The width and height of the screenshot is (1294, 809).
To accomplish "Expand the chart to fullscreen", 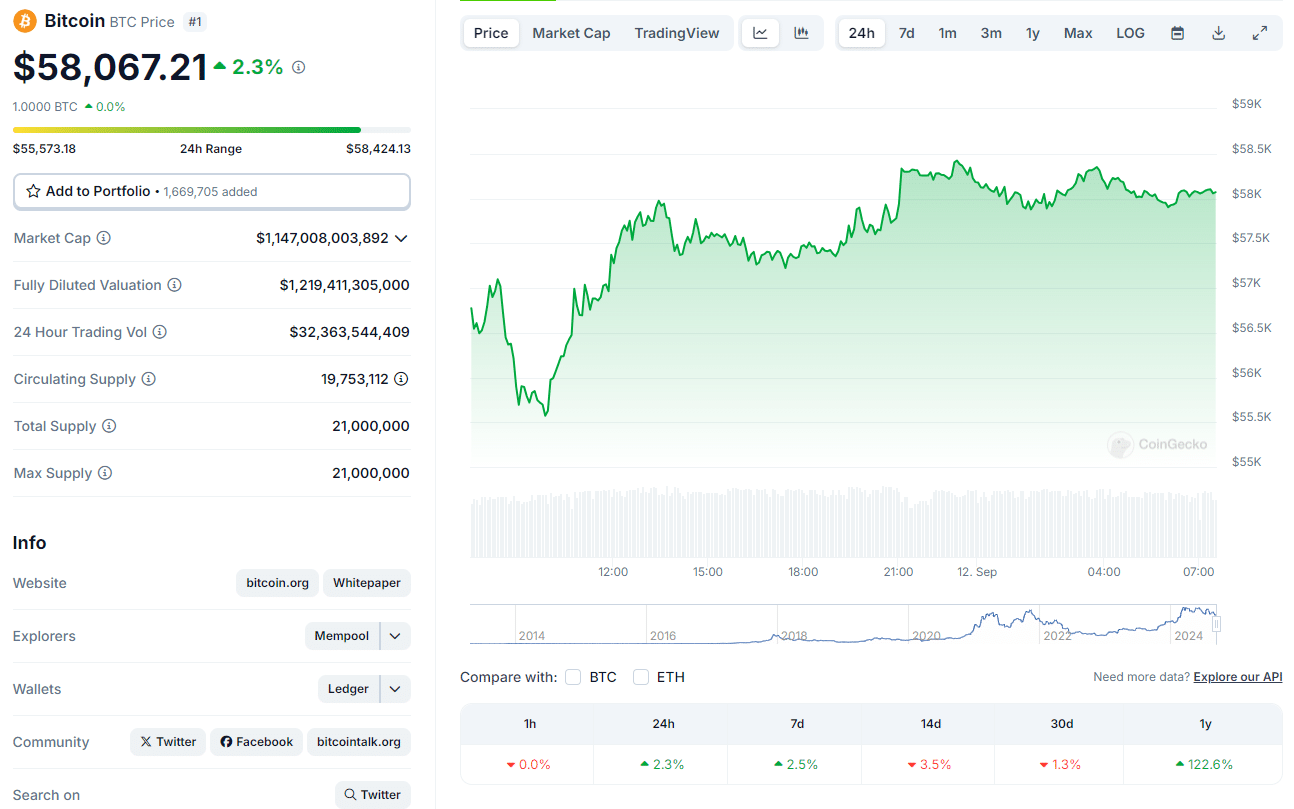I will click(1260, 32).
